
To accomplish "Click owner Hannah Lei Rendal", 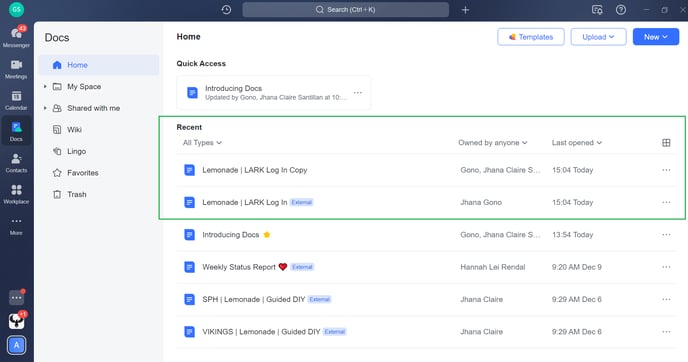I will (492, 267).
